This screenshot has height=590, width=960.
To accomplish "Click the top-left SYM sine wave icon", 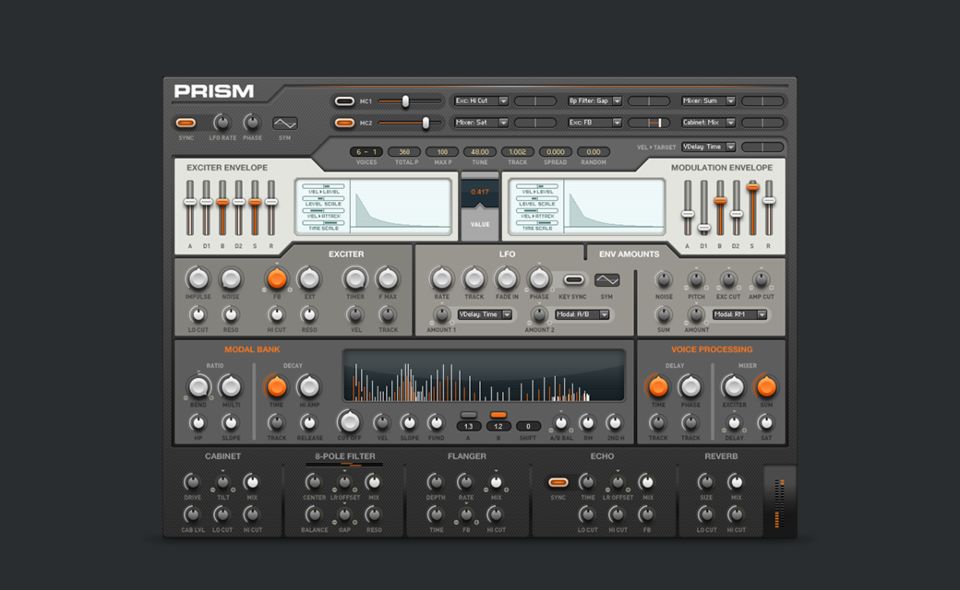I will (285, 123).
